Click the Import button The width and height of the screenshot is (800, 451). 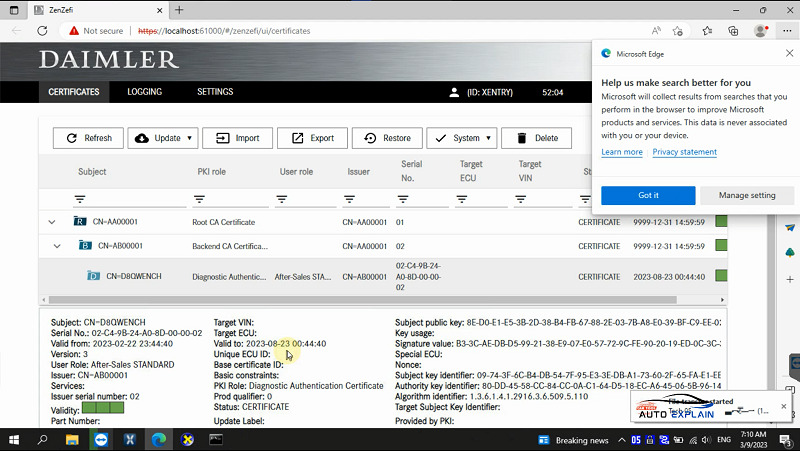pos(237,138)
